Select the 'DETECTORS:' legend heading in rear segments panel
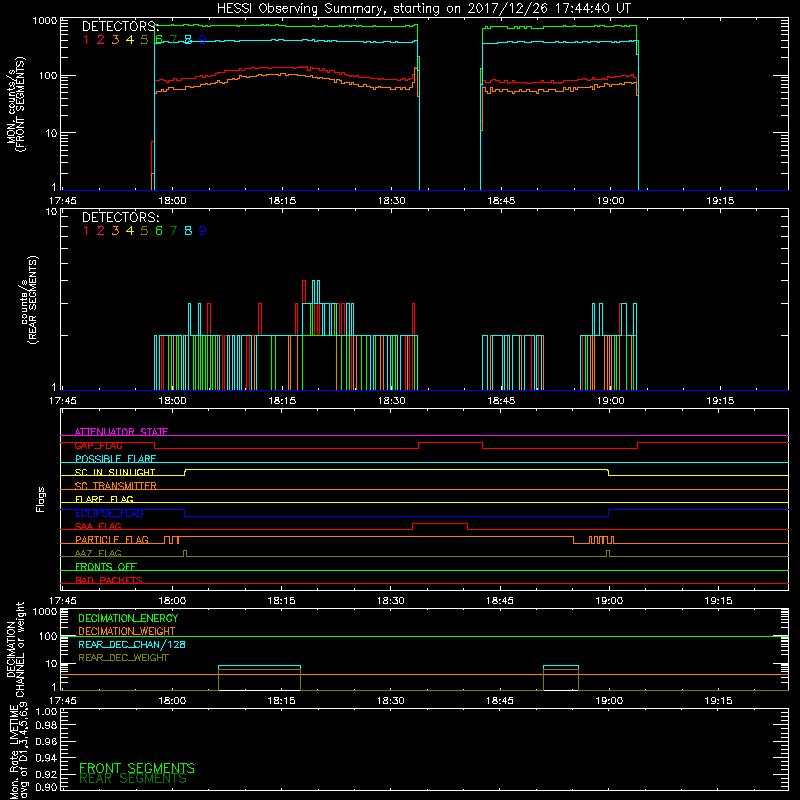Image resolution: width=800 pixels, height=800 pixels. 121,217
